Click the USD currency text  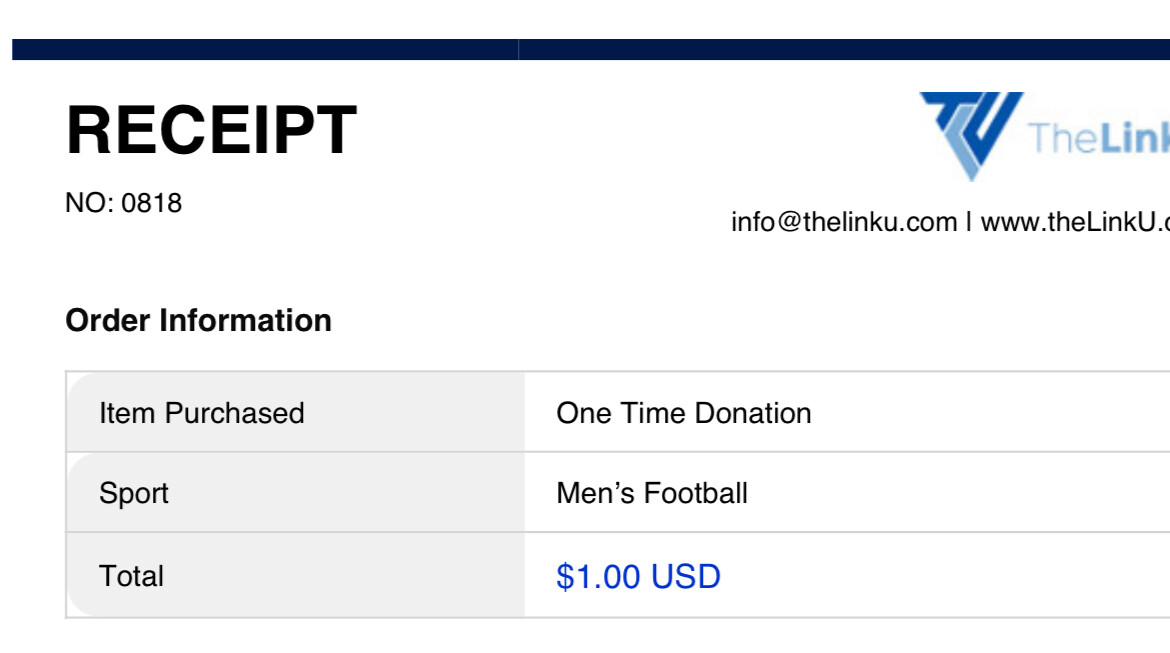tap(686, 576)
